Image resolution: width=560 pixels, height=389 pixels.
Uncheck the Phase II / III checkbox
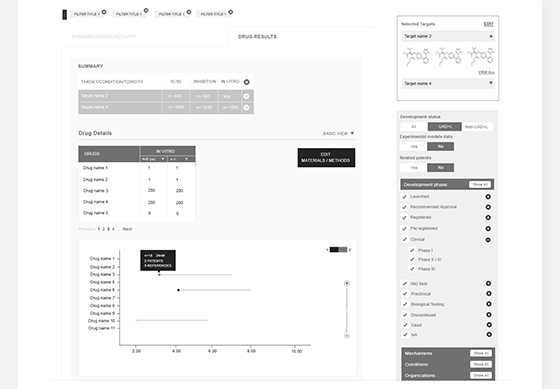pyautogui.click(x=412, y=260)
